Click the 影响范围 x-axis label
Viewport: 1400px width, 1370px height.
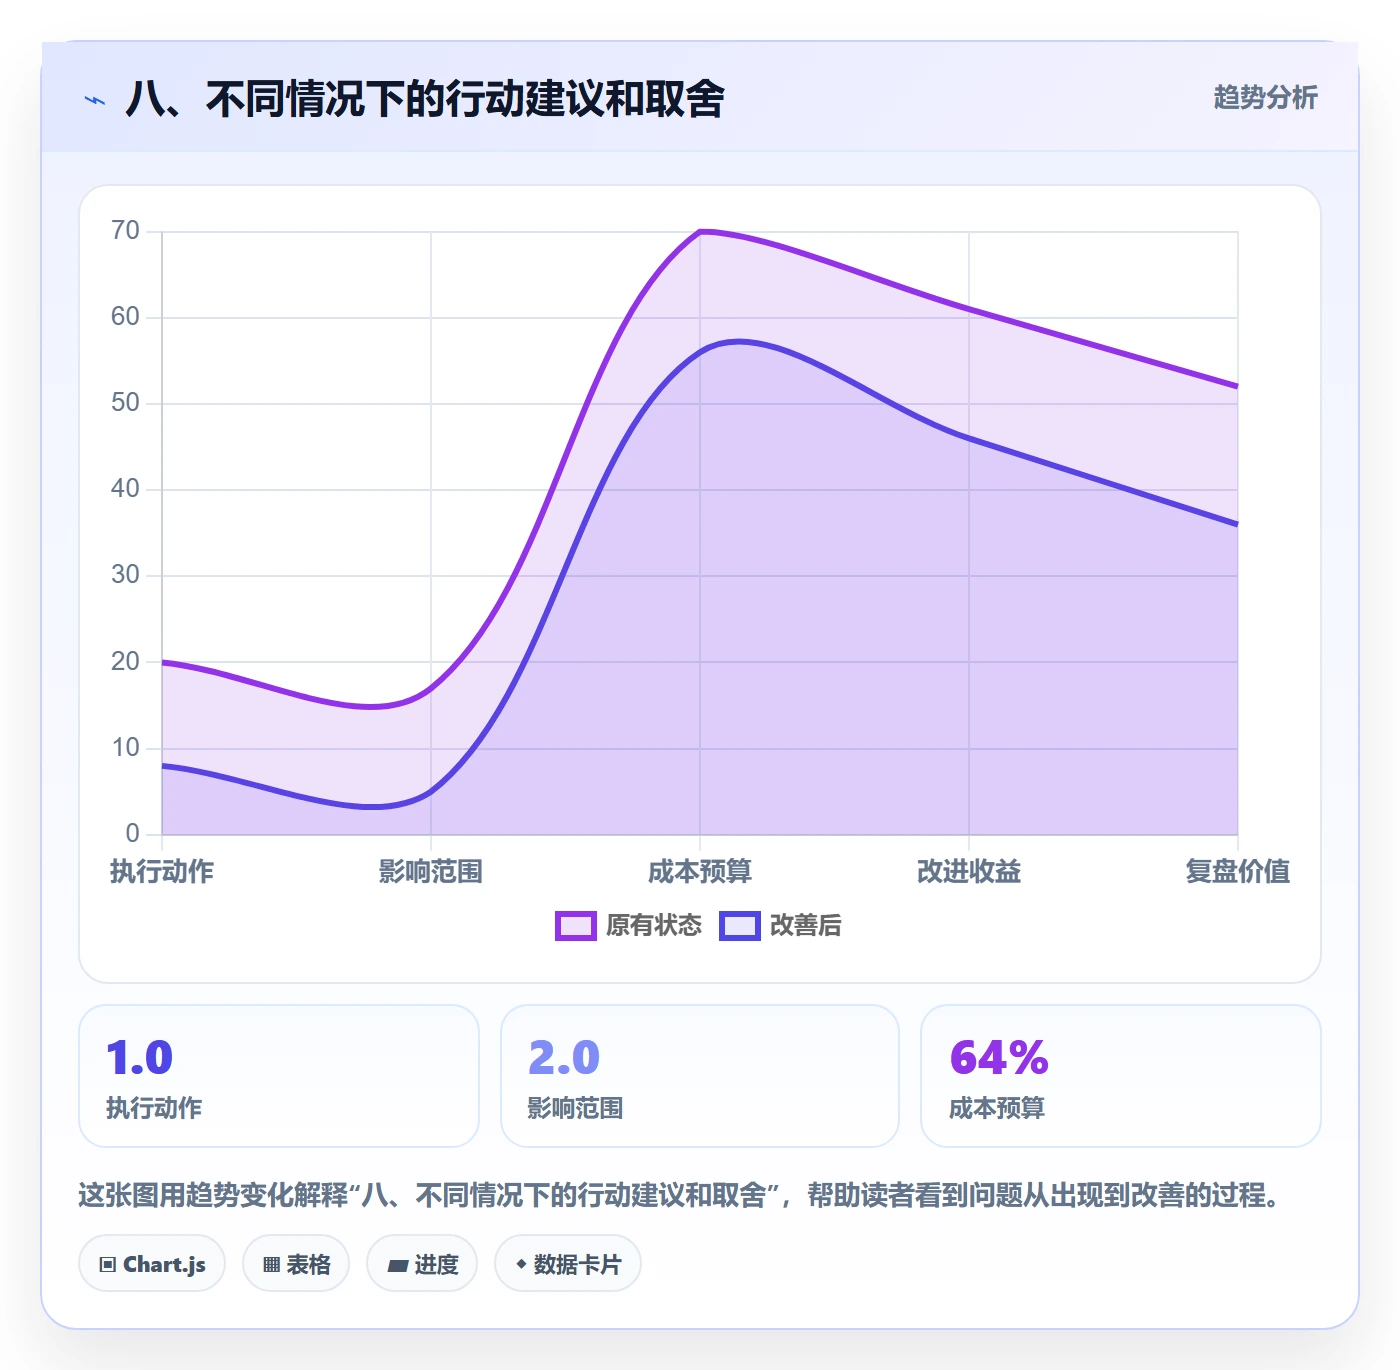click(431, 871)
